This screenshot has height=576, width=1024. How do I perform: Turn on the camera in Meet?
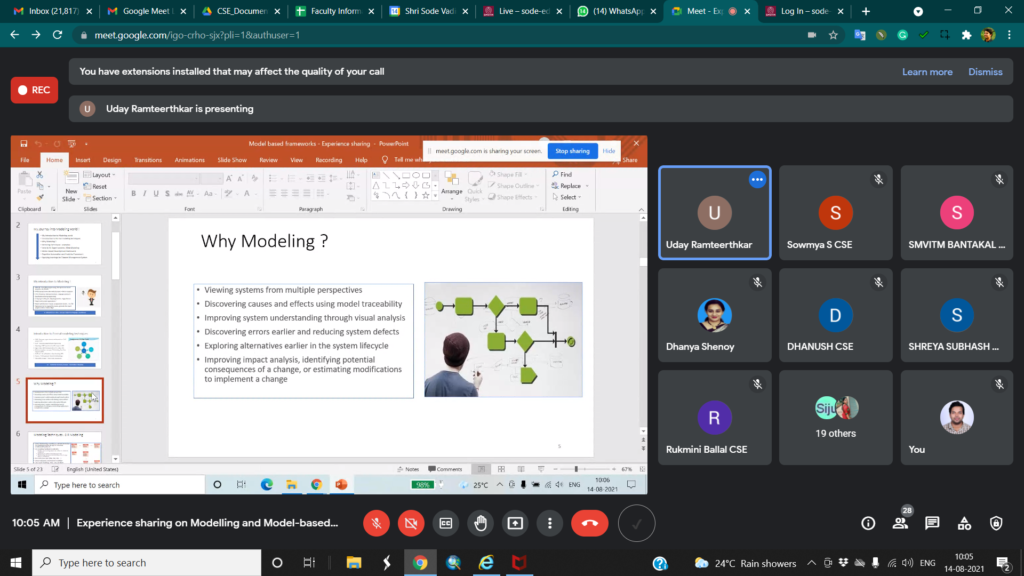tap(411, 522)
